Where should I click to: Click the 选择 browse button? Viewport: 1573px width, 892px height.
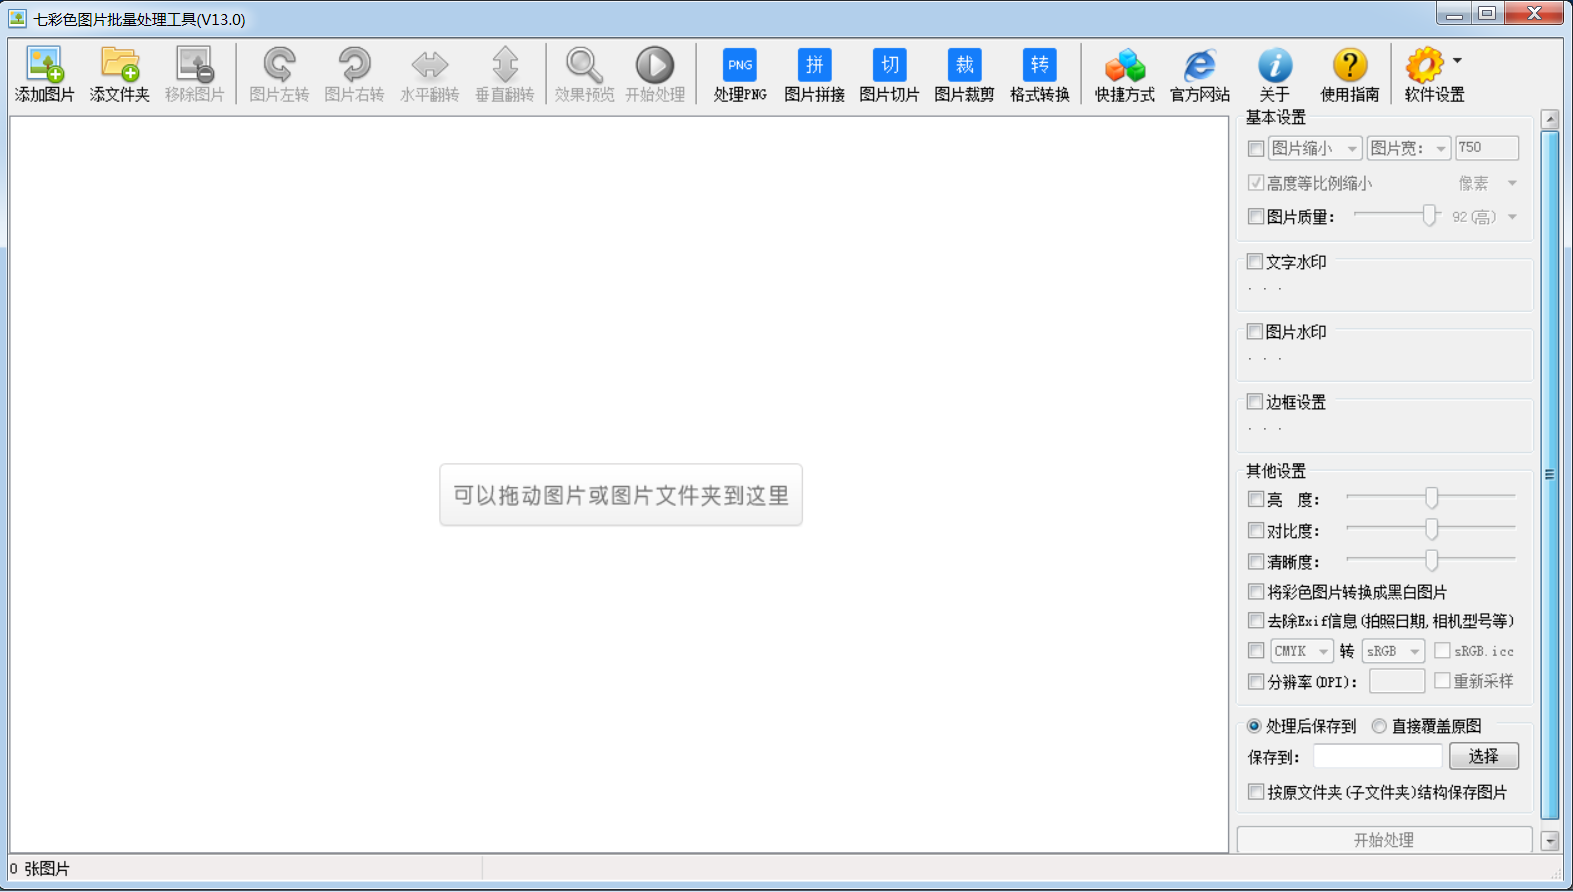point(1484,757)
